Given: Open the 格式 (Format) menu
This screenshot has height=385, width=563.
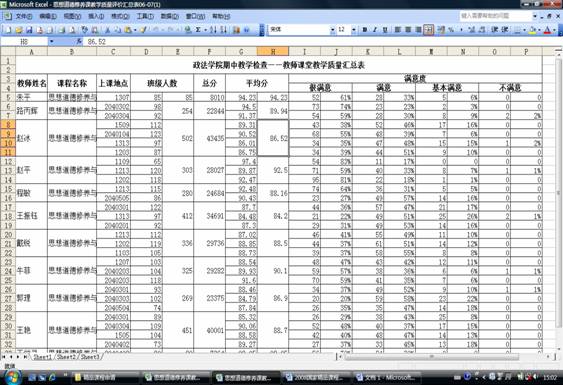Looking at the screenshot, I should click(120, 17).
